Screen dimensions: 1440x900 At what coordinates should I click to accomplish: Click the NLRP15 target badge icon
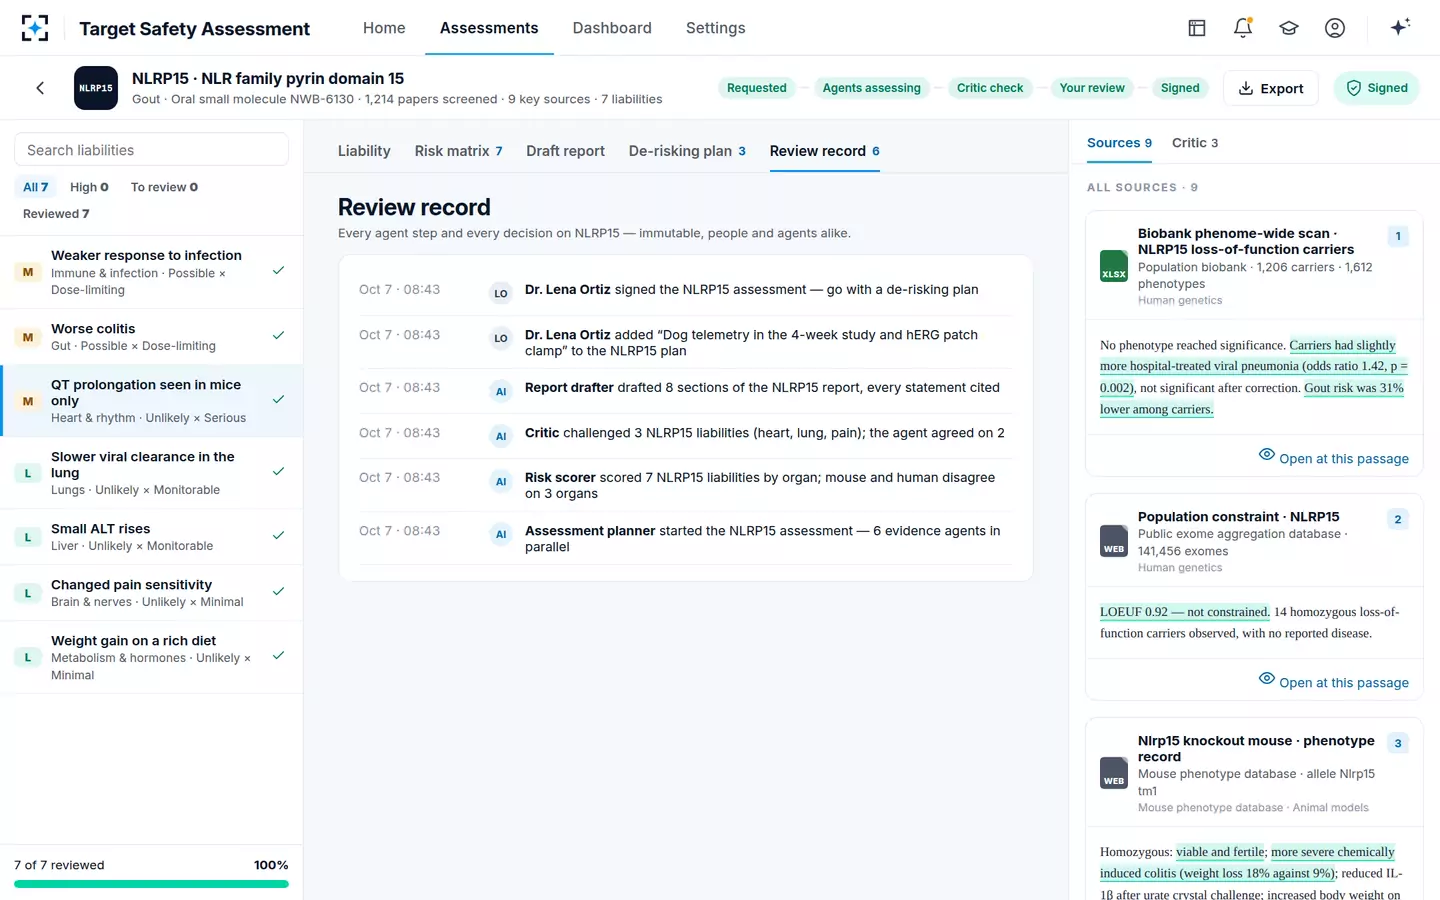tap(96, 88)
